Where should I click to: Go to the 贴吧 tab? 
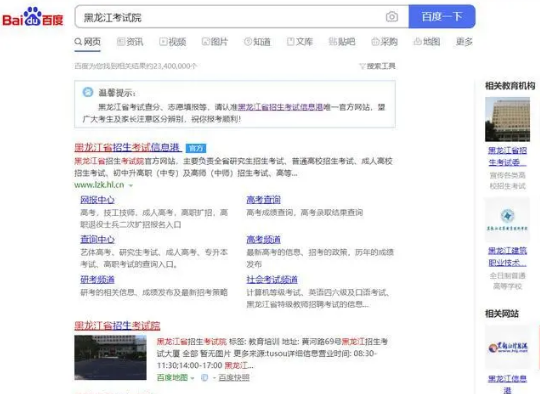342,42
